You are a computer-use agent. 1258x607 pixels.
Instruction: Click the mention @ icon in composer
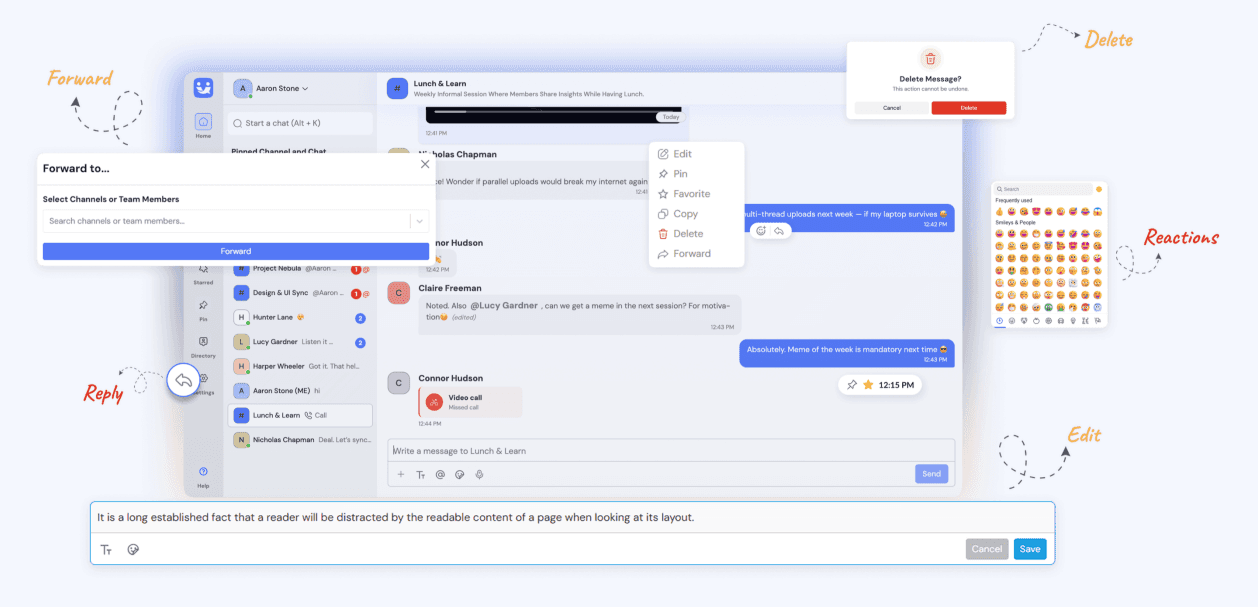pos(440,474)
